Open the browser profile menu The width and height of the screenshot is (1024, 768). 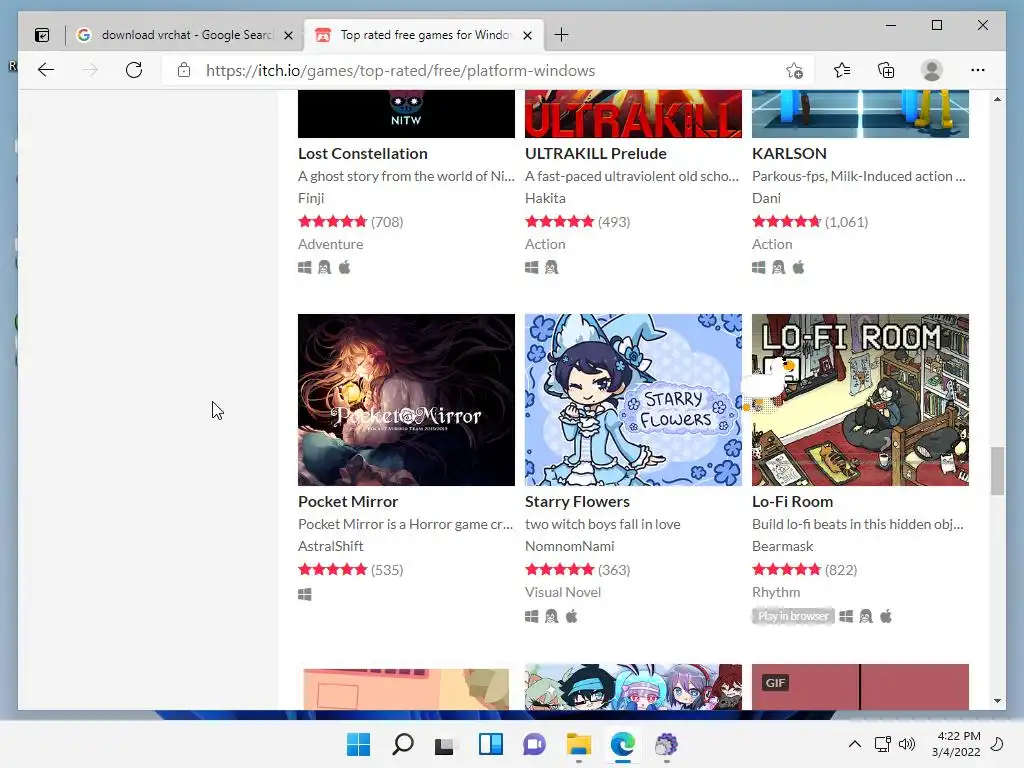(x=932, y=70)
